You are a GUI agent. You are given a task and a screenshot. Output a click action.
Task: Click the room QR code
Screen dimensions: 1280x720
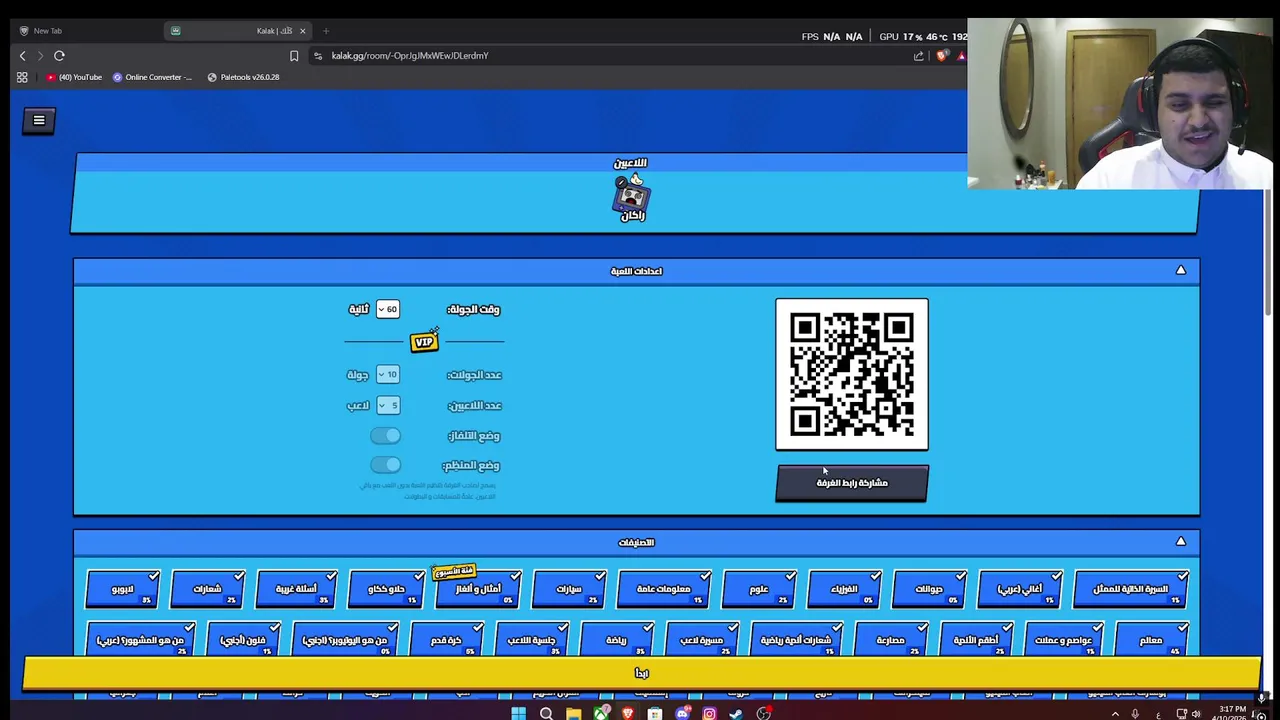pyautogui.click(x=852, y=374)
